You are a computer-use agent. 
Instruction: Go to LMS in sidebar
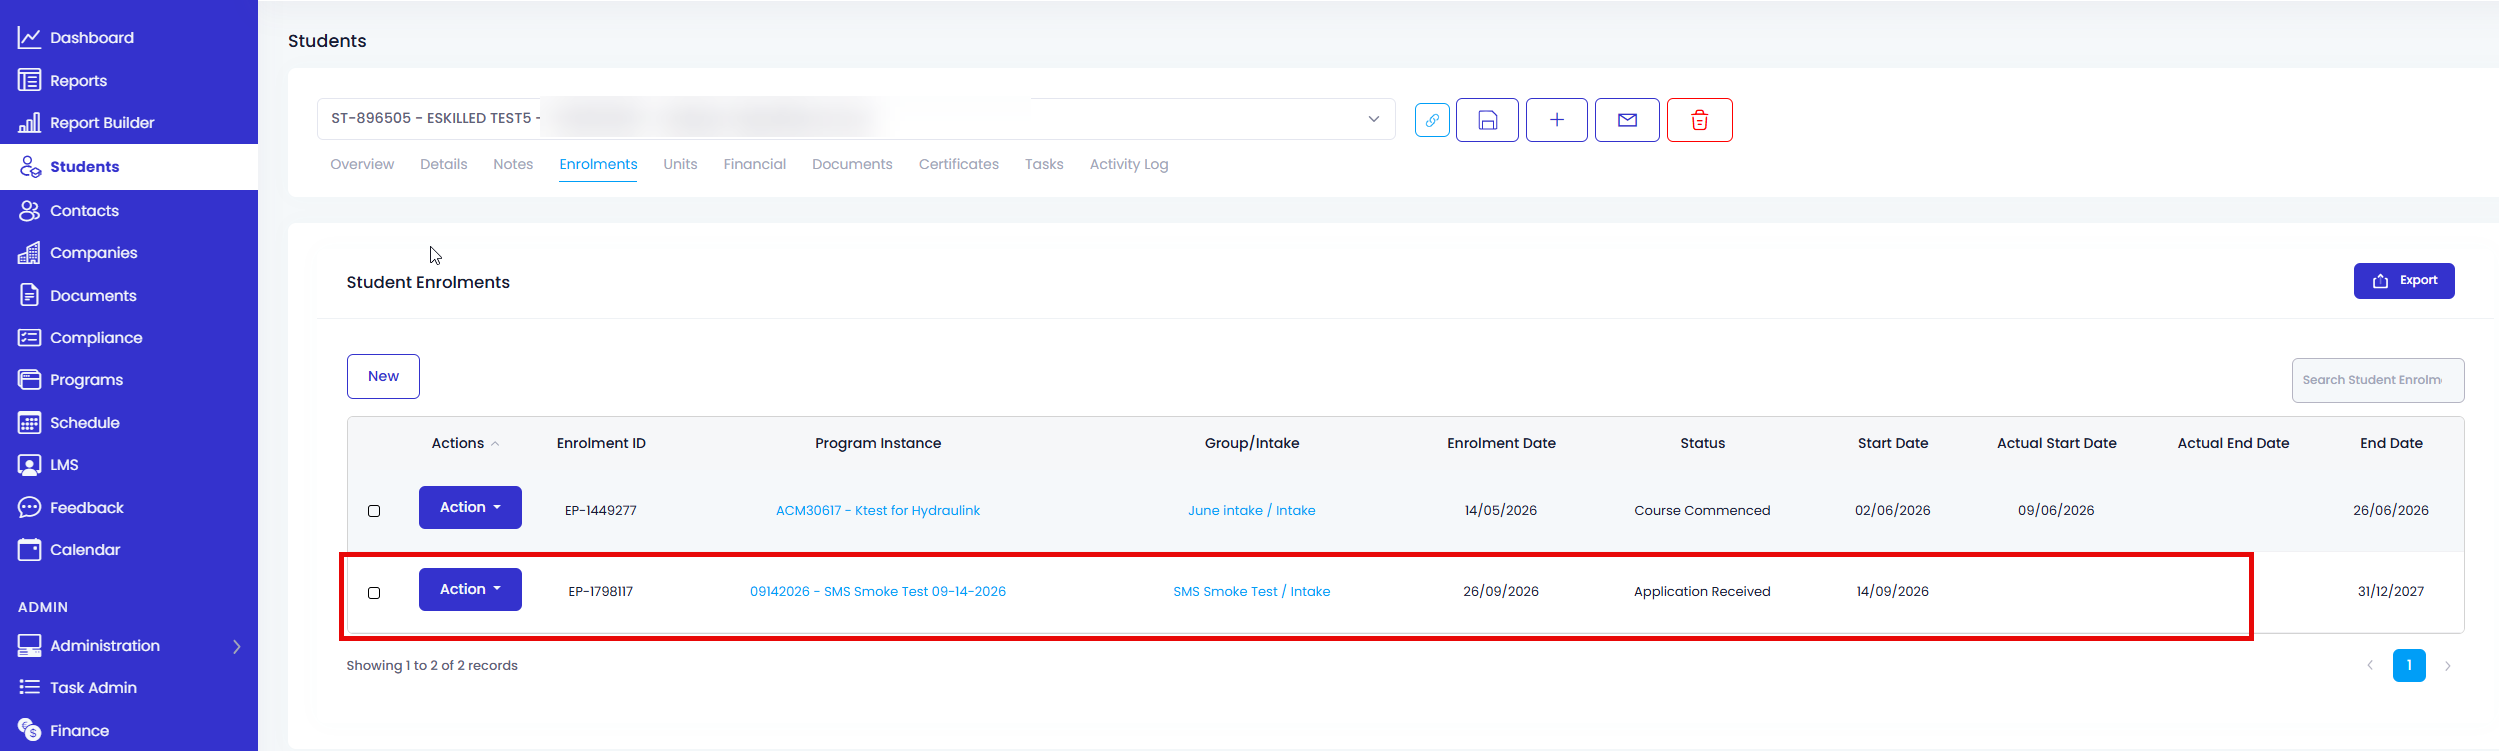click(64, 465)
